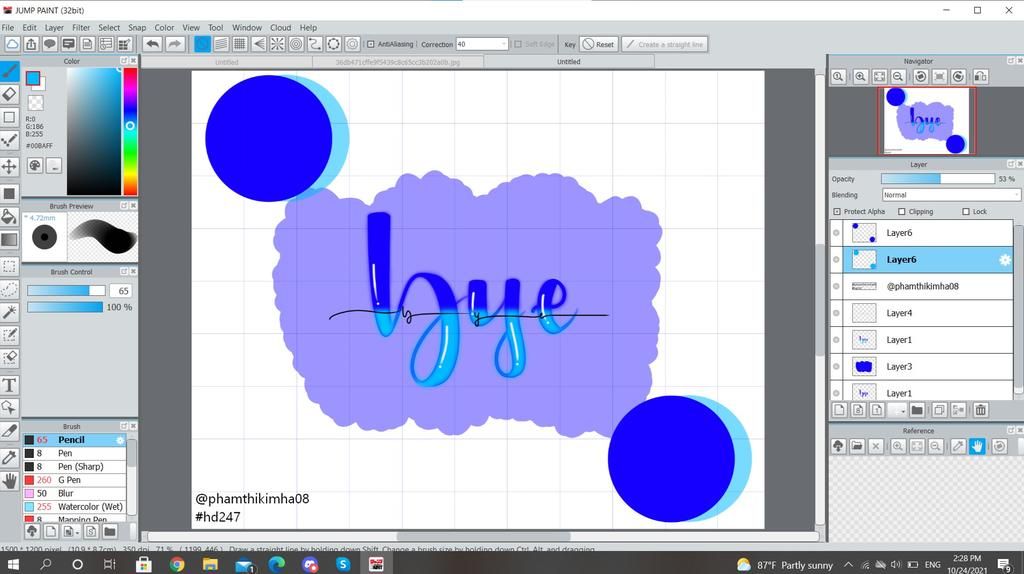Screen dimensions: 1024x574
Task: Delete layer with trash icon
Action: [x=980, y=410]
